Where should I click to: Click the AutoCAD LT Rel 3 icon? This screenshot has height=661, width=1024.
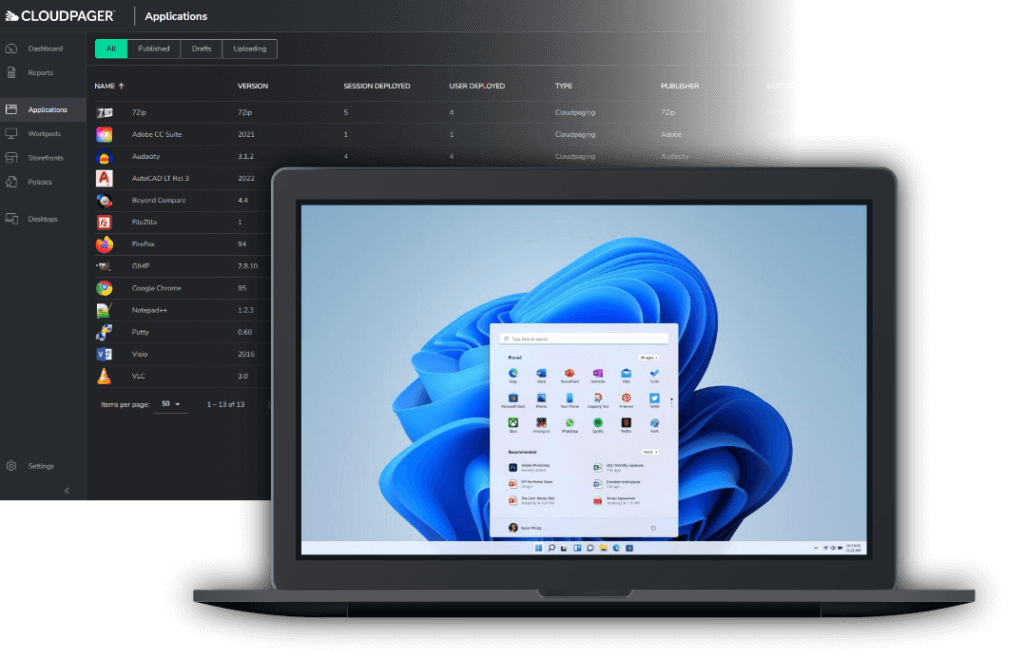click(104, 178)
